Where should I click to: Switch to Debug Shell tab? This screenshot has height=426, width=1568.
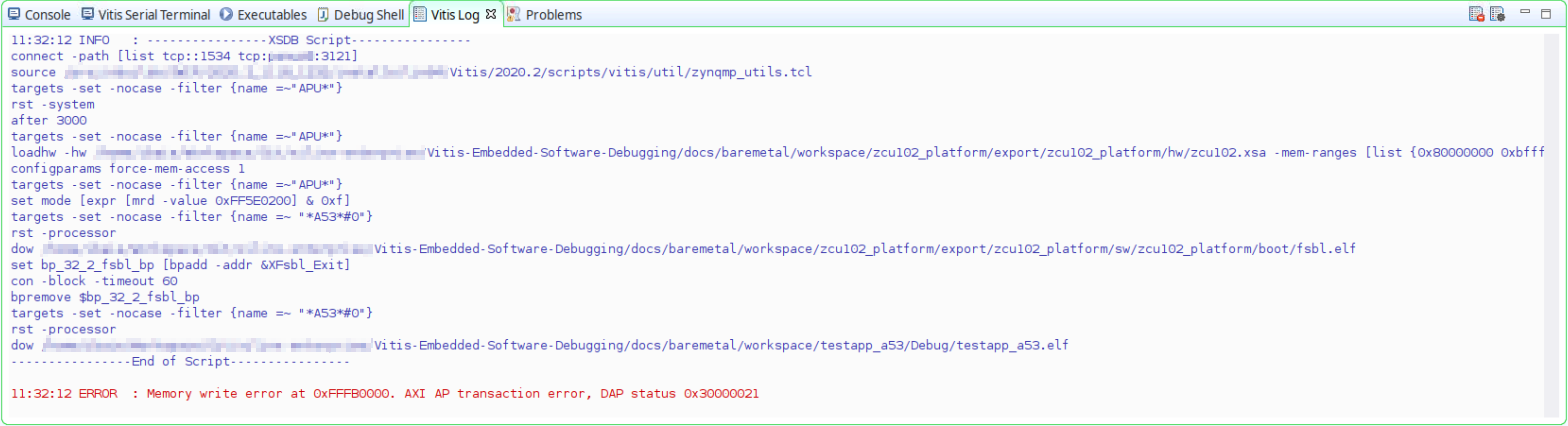(x=361, y=15)
